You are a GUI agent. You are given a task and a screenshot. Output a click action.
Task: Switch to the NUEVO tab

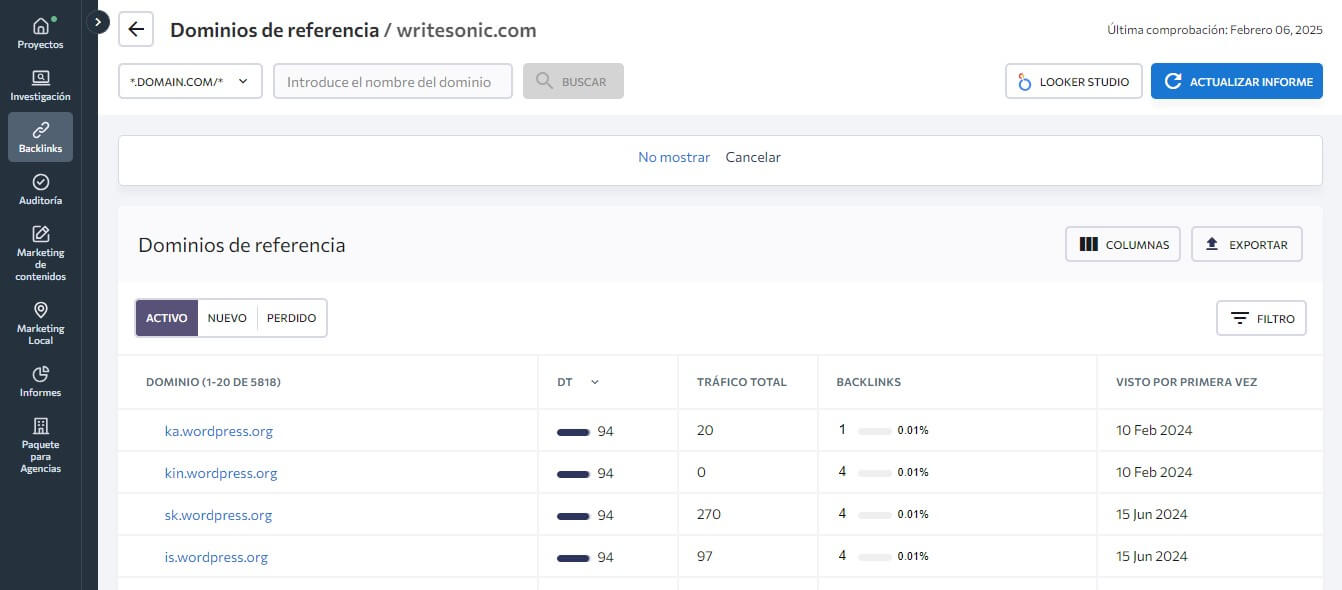click(x=227, y=318)
